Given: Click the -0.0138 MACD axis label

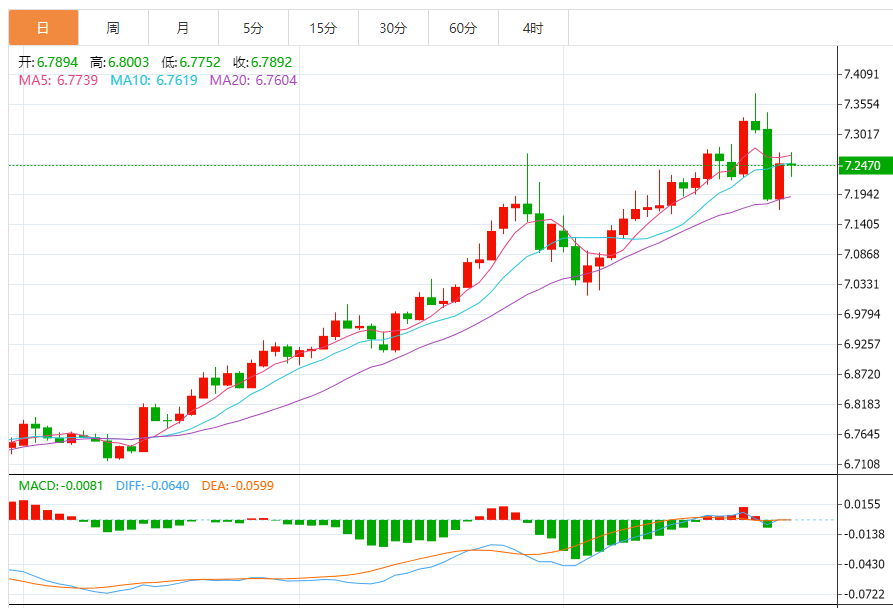Looking at the screenshot, I should 863,534.
